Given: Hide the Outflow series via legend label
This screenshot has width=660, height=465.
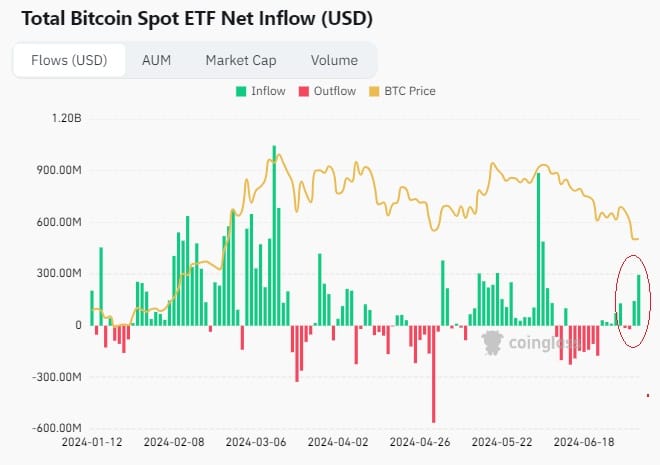Looking at the screenshot, I should 335,91.
